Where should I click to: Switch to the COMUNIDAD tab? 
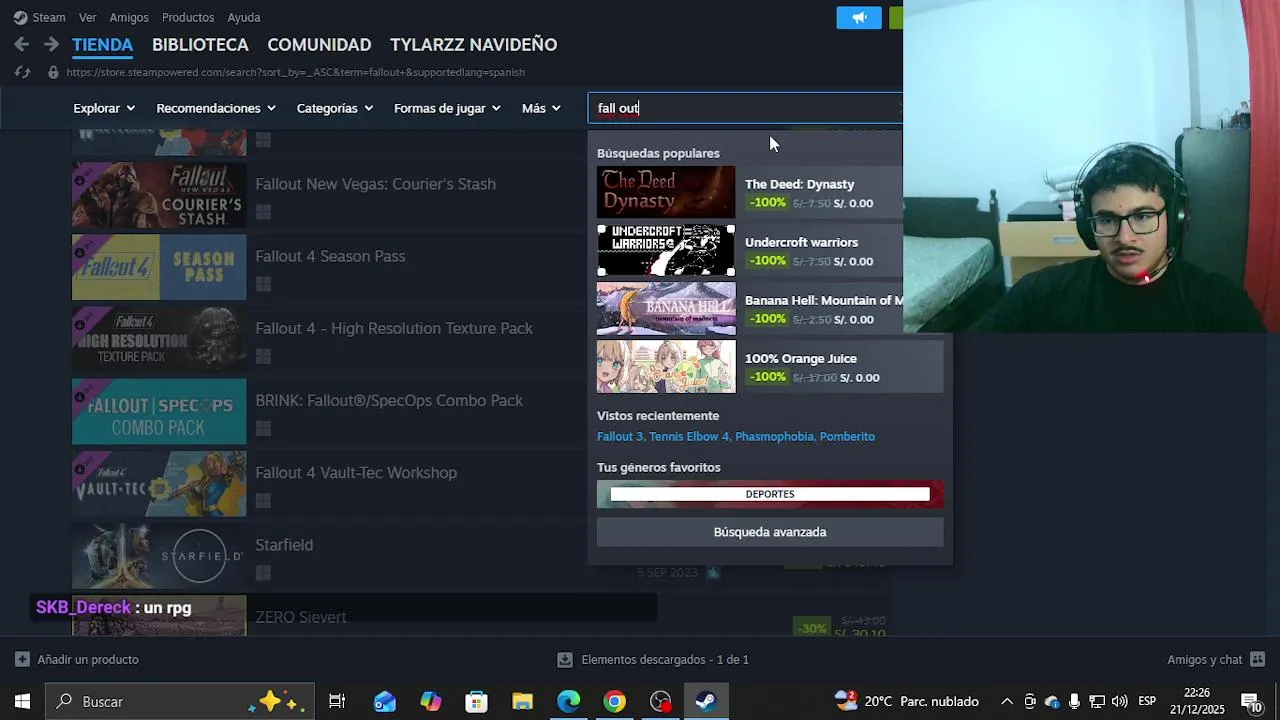click(x=319, y=45)
